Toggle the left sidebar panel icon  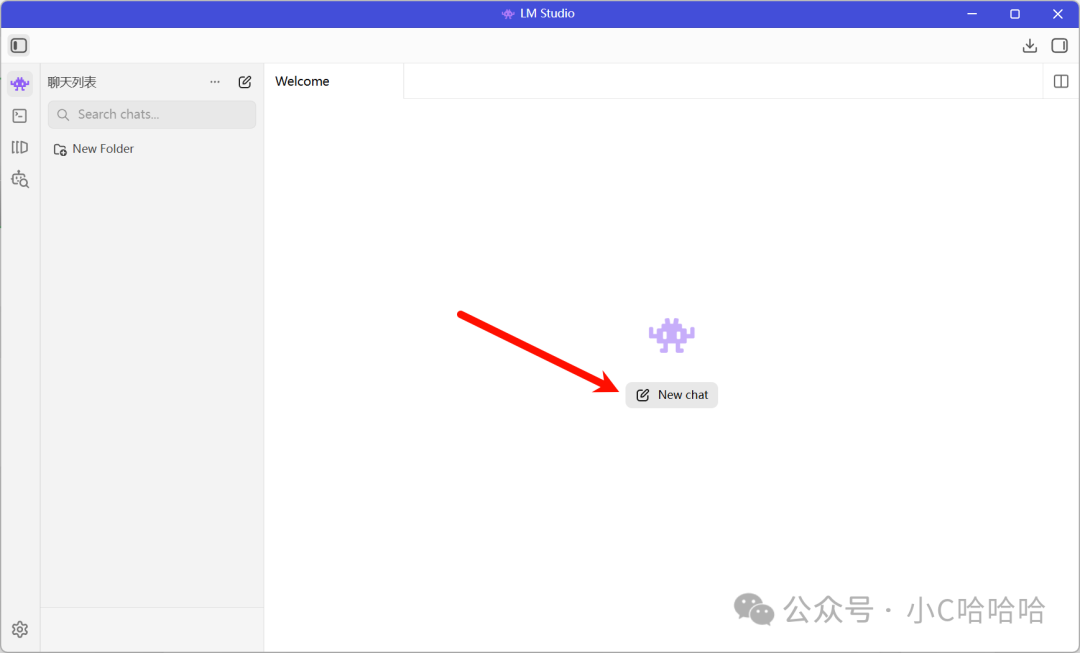click(x=19, y=45)
